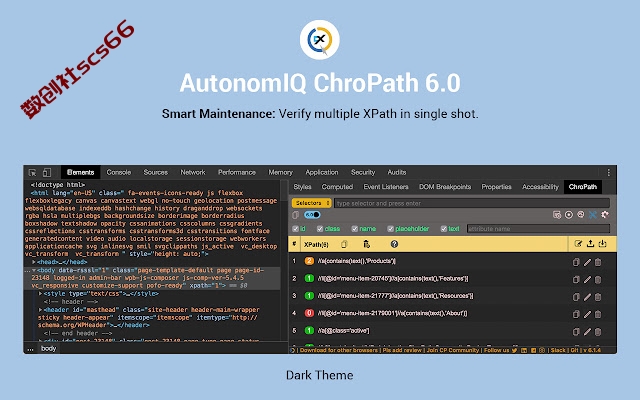
Task: Open the GH link in footer
Action: tap(574, 350)
